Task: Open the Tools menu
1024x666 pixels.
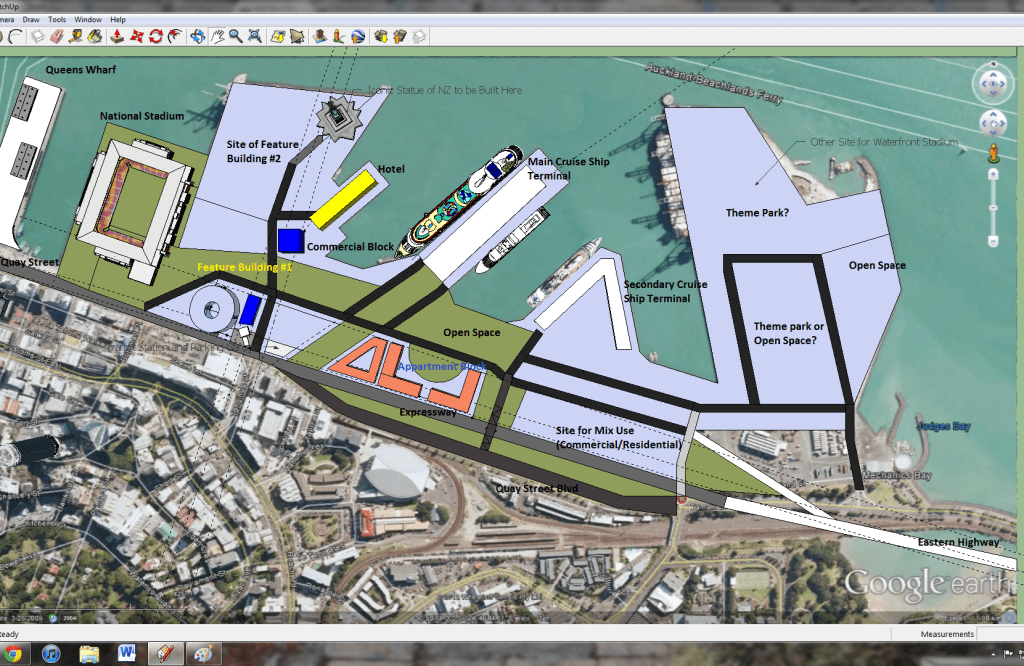Action: 57,19
